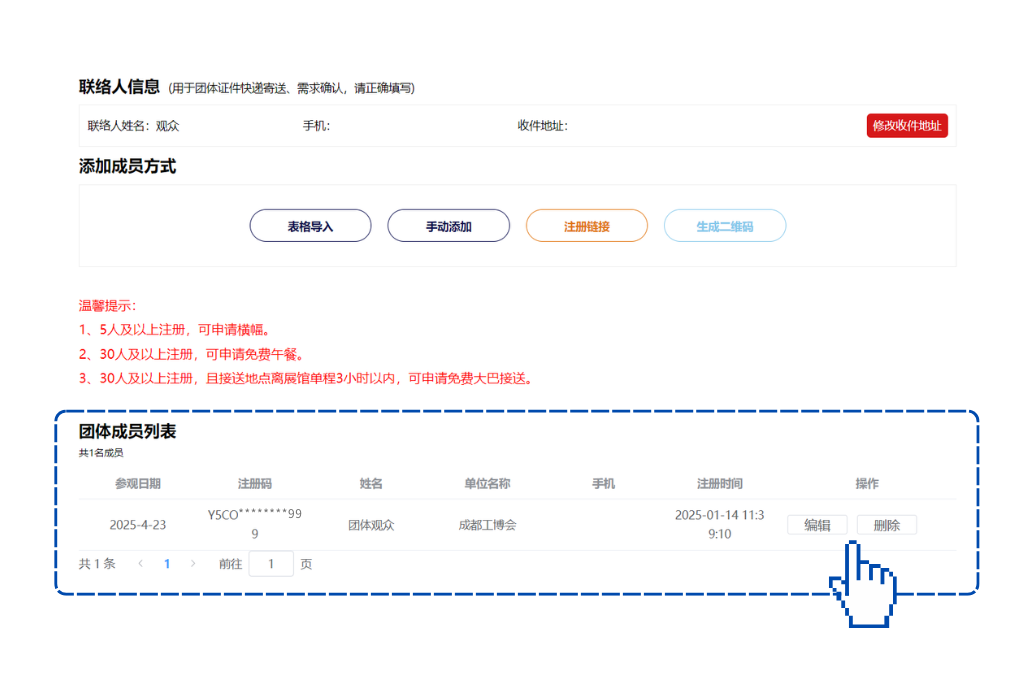Viewport: 1024px width, 680px height.
Task: Click the 注册码 column header
Action: click(x=254, y=484)
